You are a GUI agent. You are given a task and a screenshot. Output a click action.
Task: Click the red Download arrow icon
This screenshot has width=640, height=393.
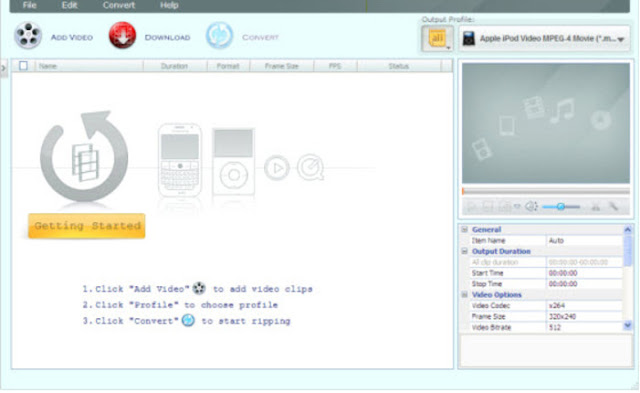click(122, 36)
